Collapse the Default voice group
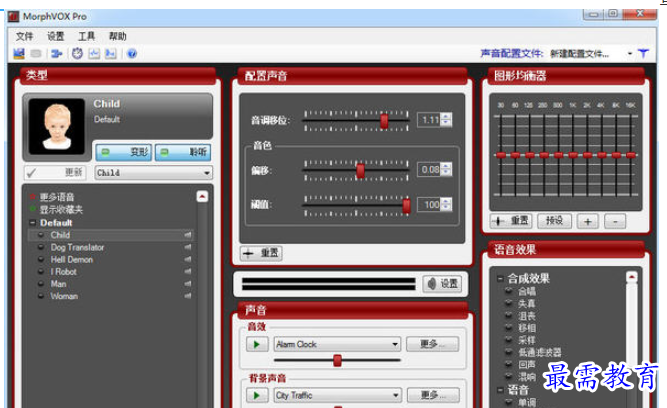Image resolution: width=667 pixels, height=408 pixels. (x=32, y=223)
